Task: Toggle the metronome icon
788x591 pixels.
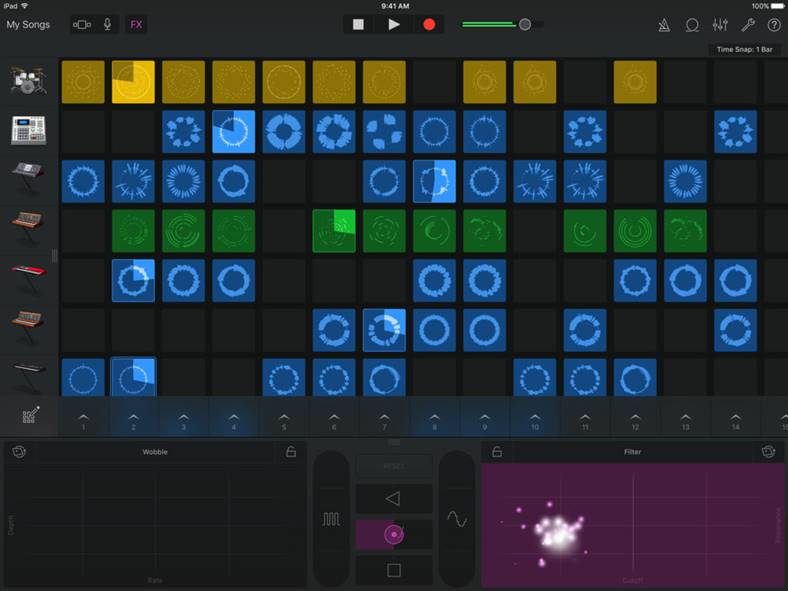Action: (664, 25)
